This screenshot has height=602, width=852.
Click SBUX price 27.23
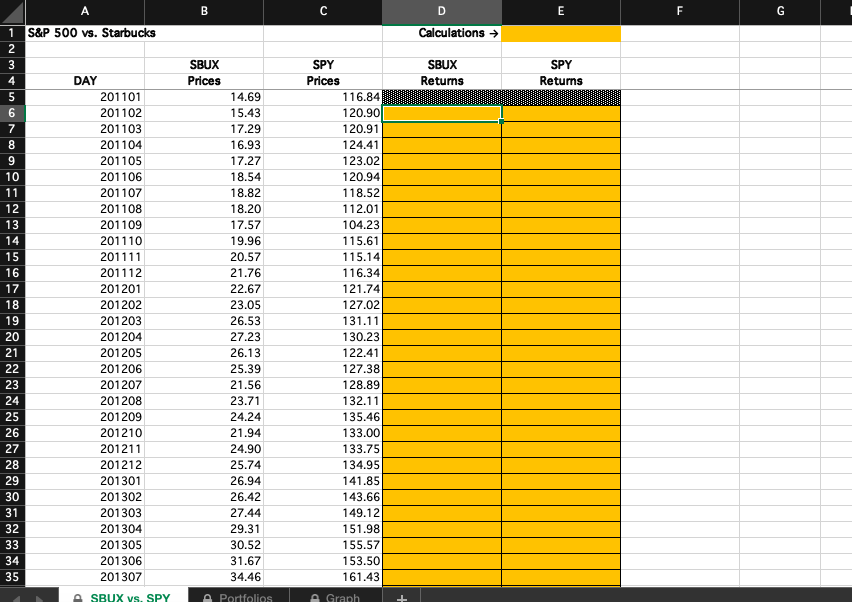204,337
